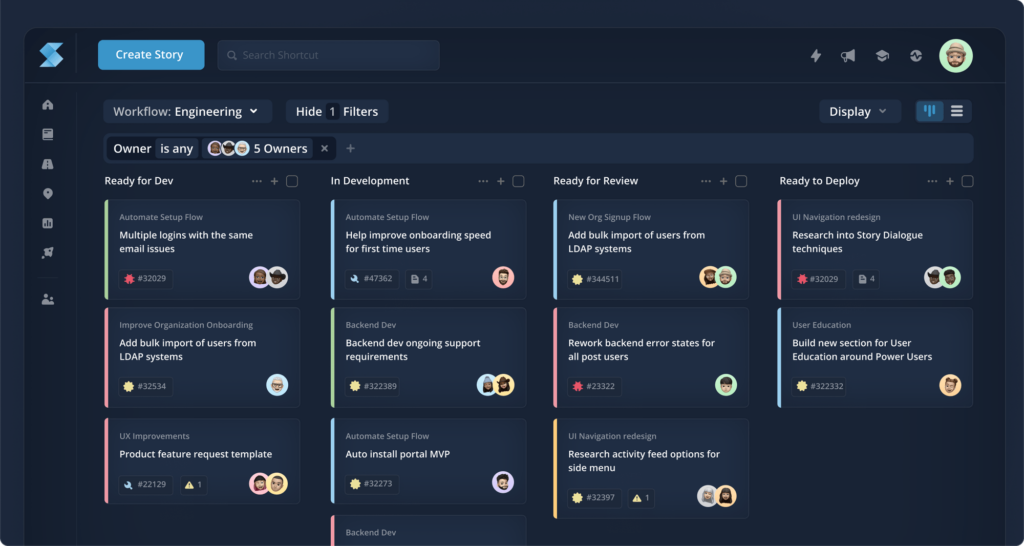Go to the Home sidebar icon
The width and height of the screenshot is (1024, 546).
click(x=48, y=104)
